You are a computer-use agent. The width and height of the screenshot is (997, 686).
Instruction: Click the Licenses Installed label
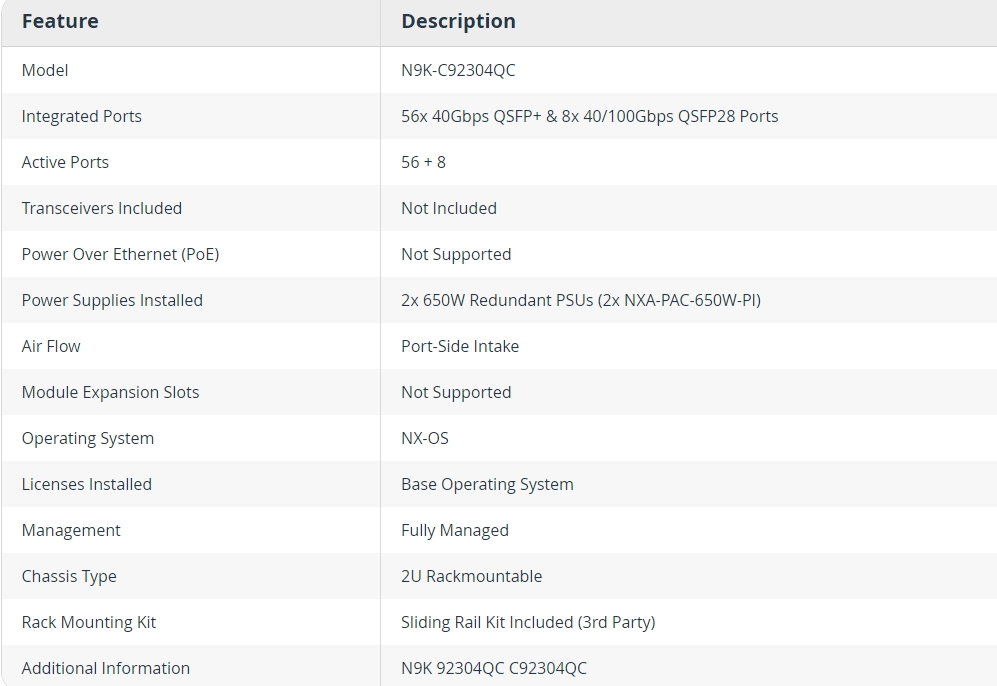(x=86, y=484)
